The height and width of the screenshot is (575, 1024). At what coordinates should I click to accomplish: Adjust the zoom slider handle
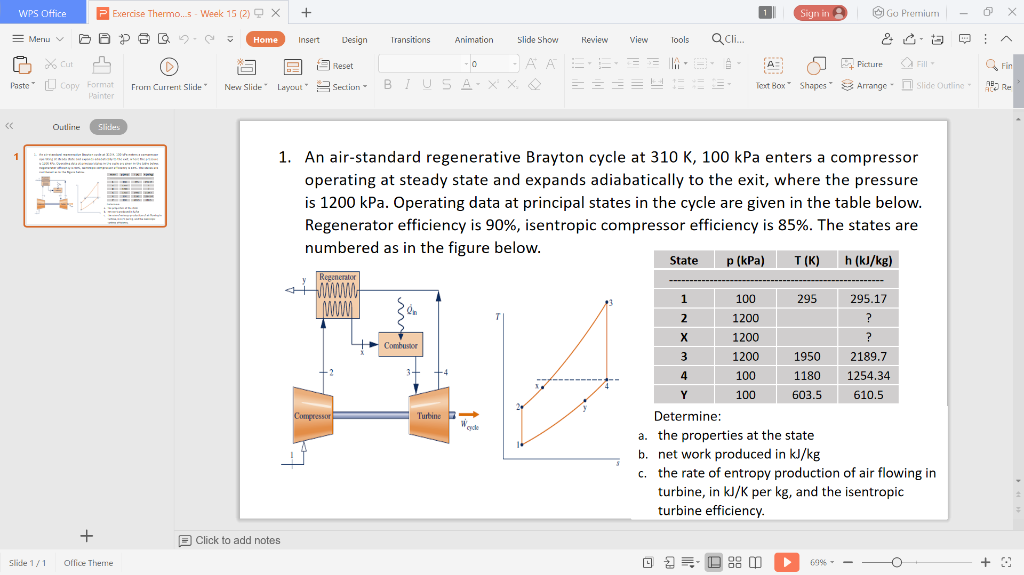tap(897, 562)
